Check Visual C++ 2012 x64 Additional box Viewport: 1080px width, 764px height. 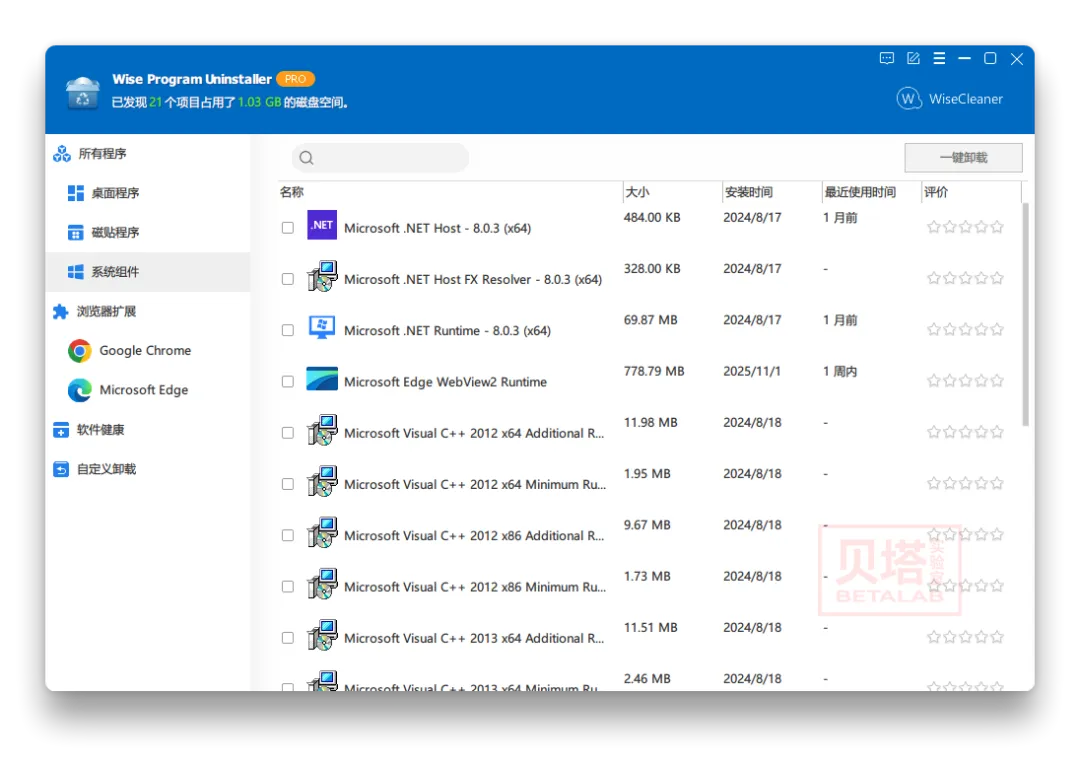coord(288,433)
